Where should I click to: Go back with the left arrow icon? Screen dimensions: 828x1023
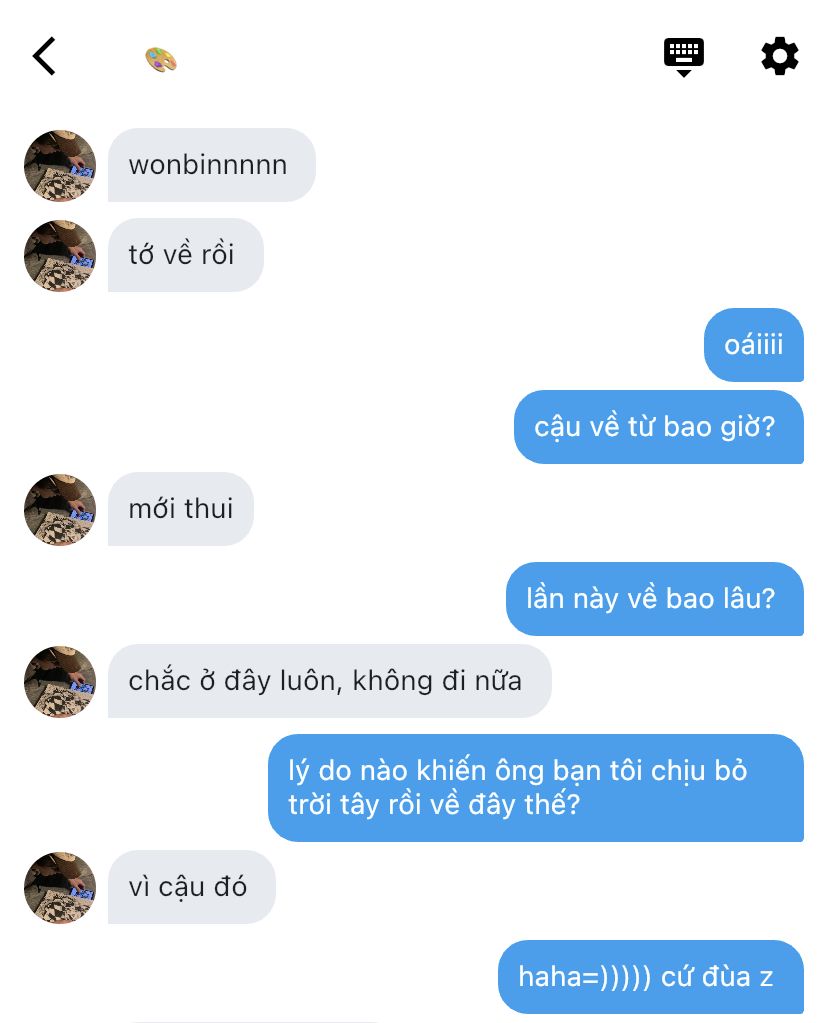pos(44,56)
